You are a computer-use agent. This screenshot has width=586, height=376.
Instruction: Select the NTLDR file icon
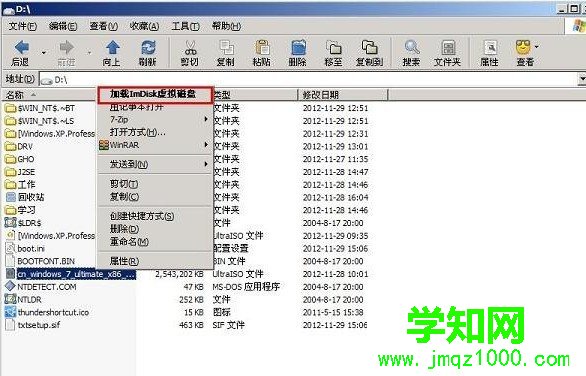tap(10, 299)
